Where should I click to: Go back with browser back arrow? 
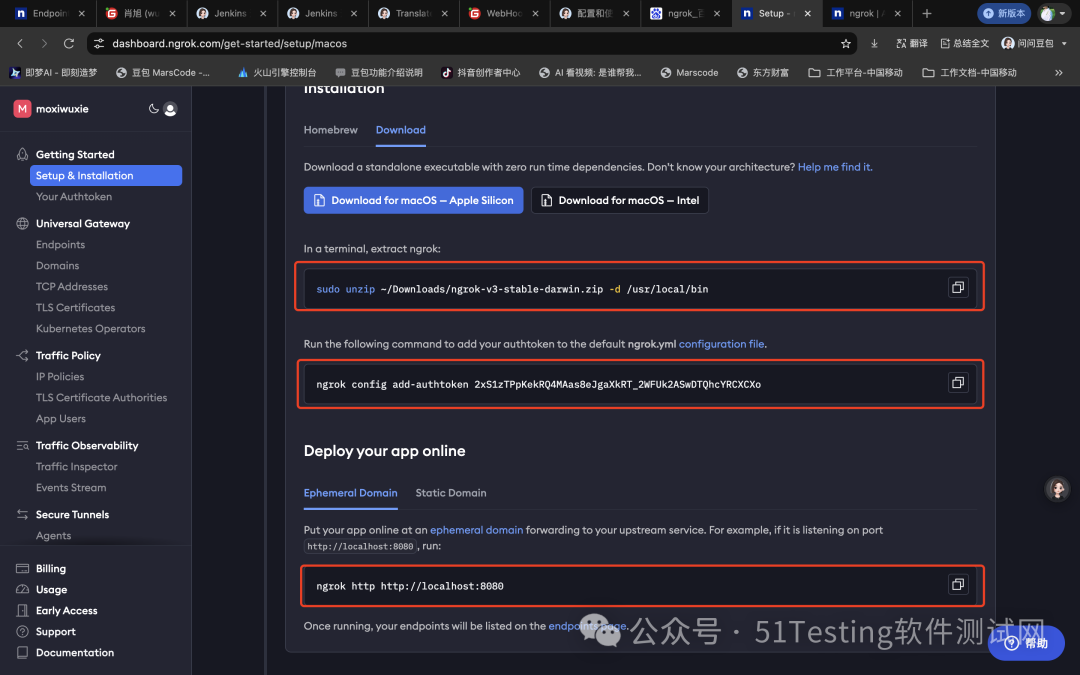[20, 43]
